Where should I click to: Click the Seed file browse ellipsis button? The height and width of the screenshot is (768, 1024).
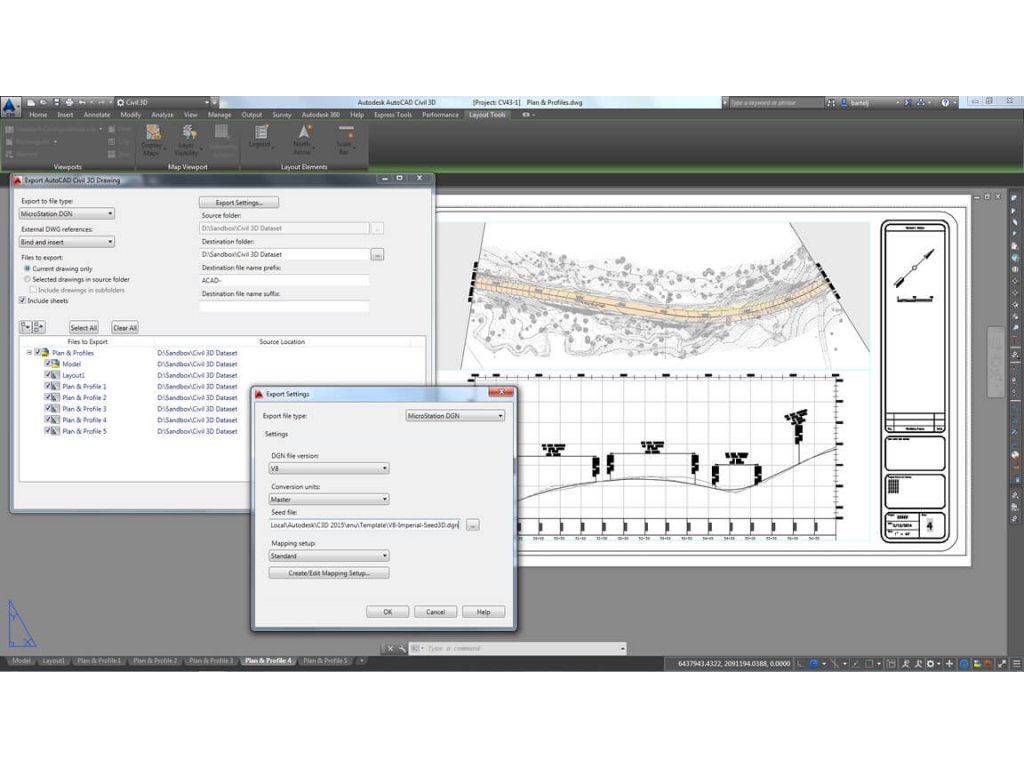point(473,525)
